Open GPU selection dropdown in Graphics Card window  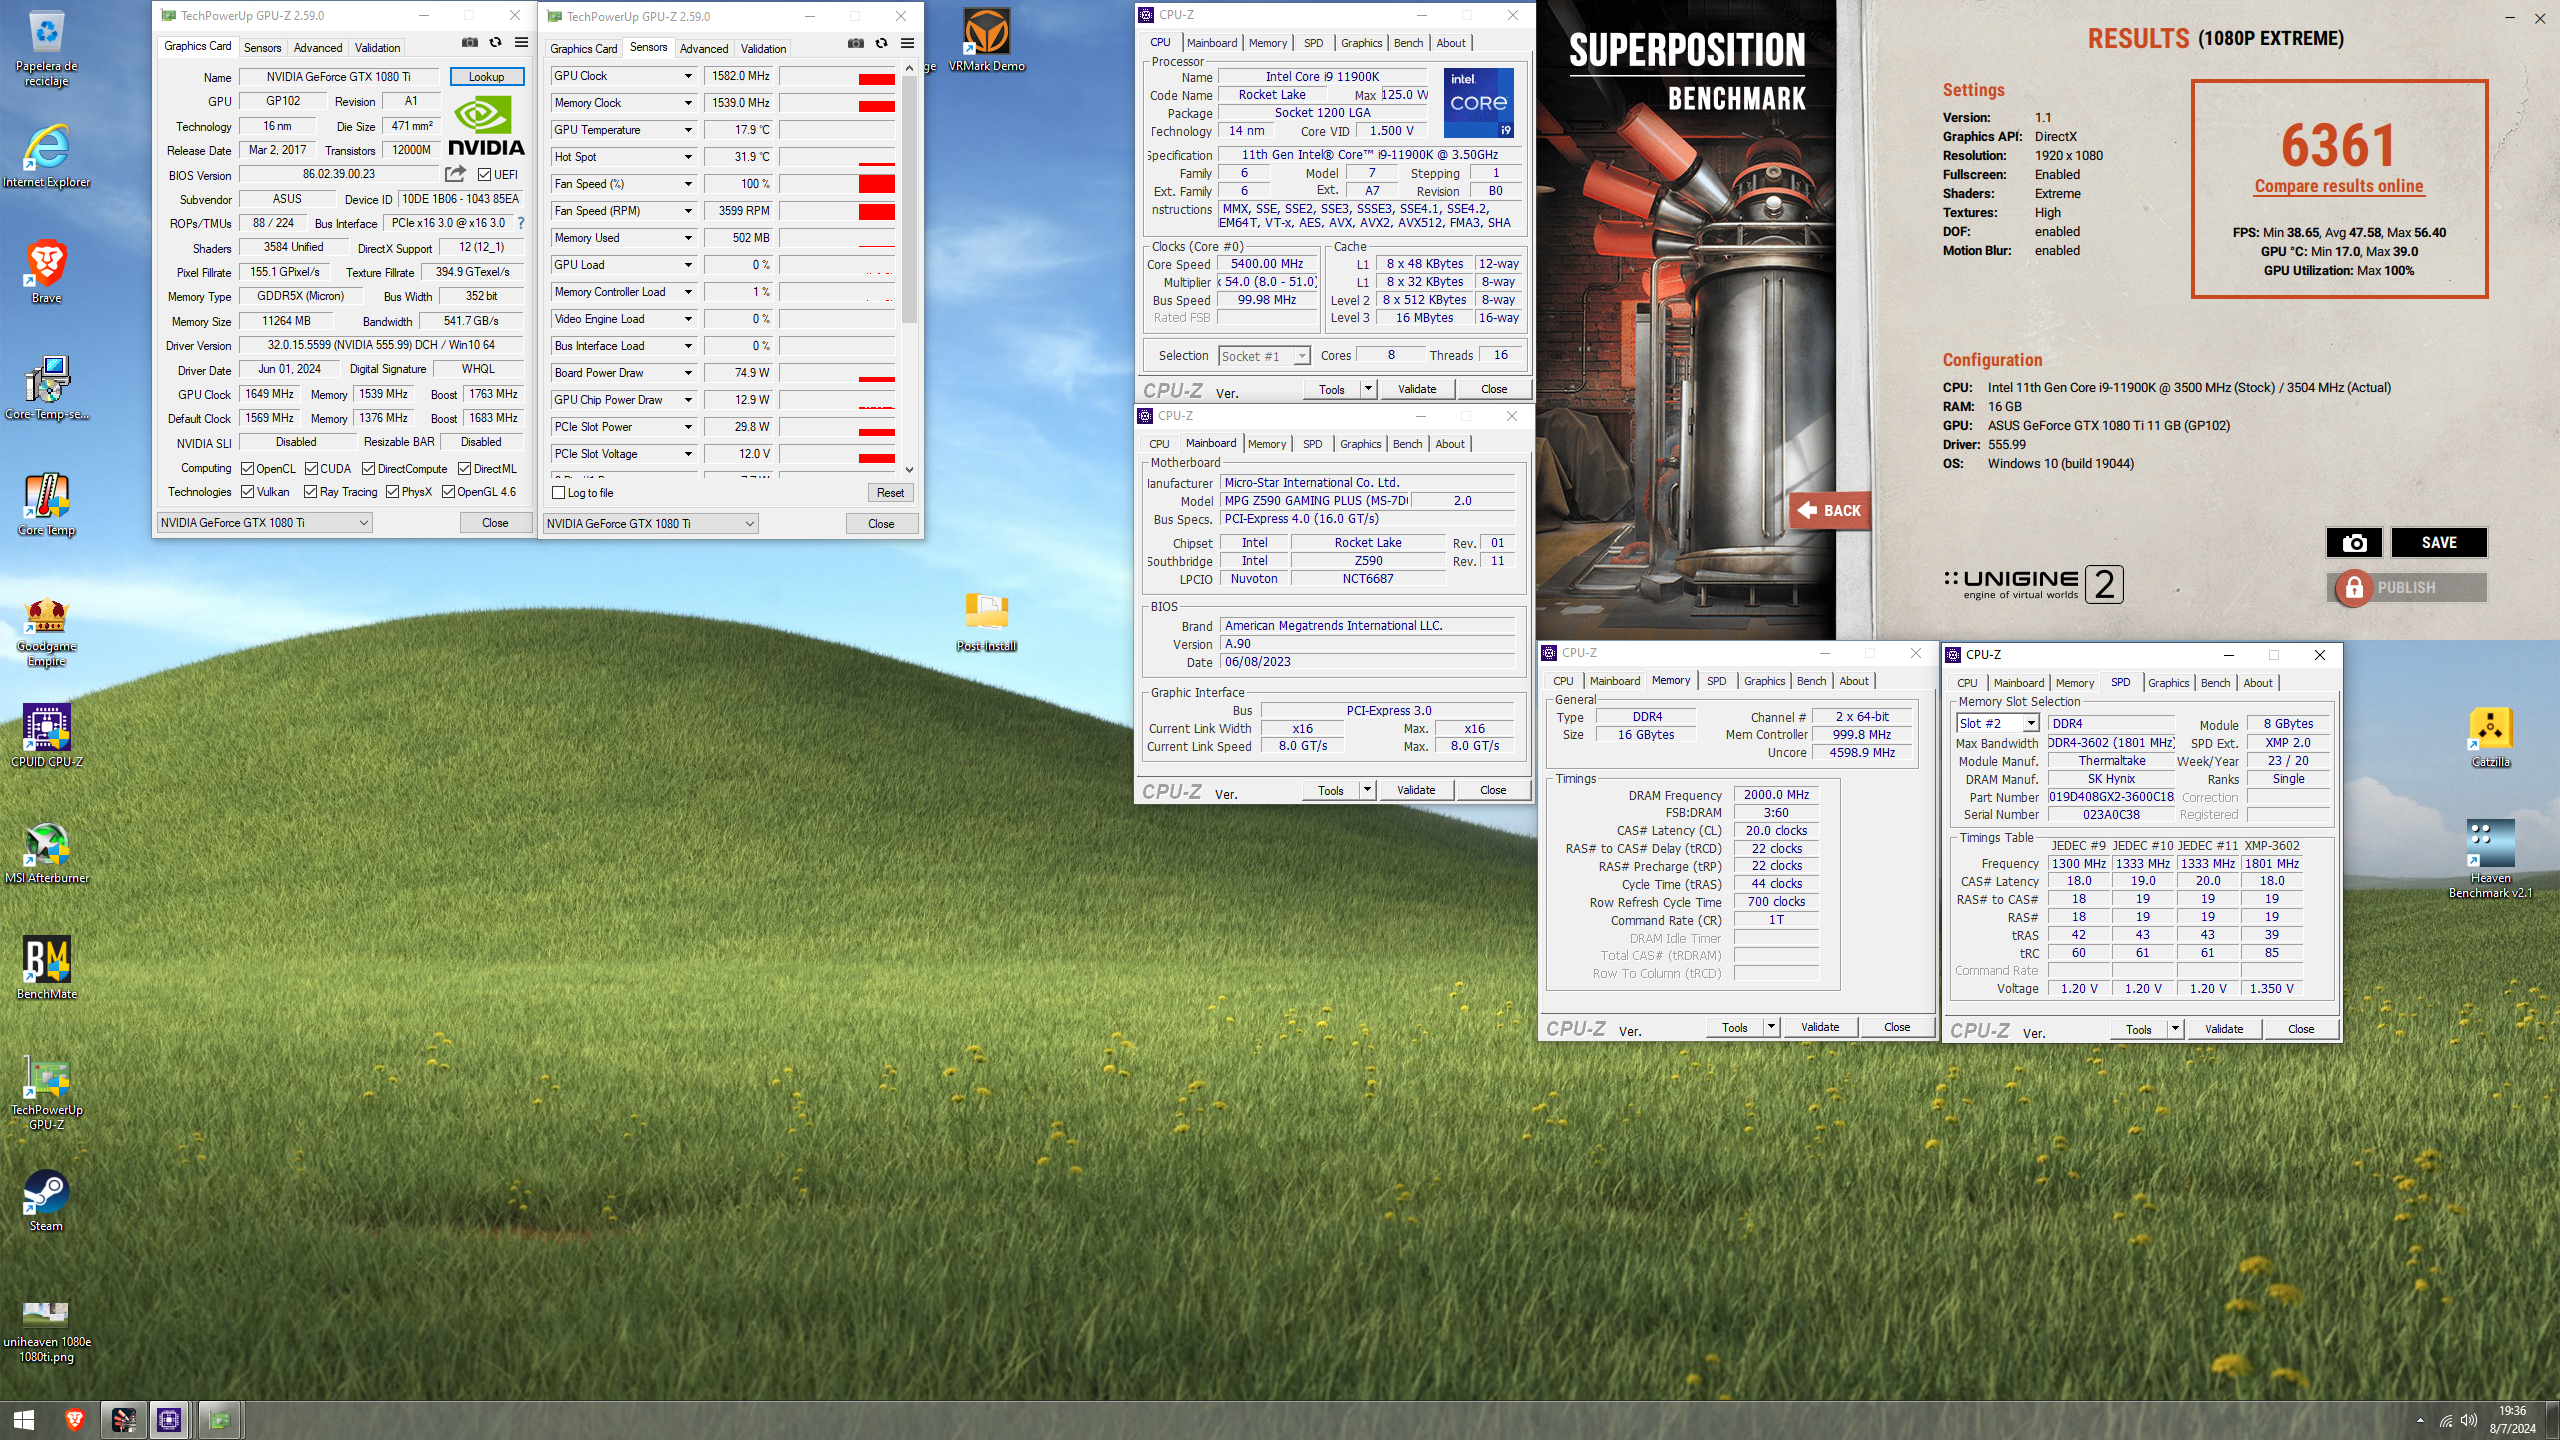[265, 522]
